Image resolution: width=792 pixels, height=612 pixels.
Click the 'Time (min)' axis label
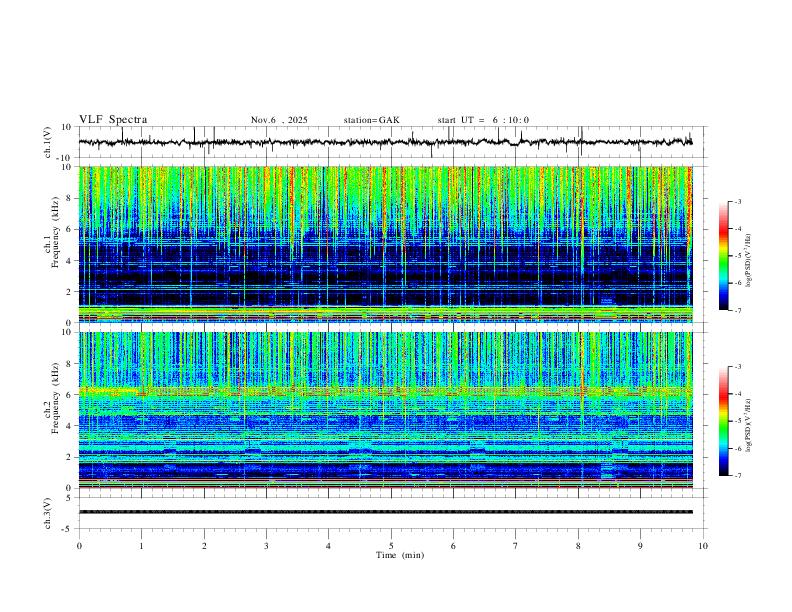point(400,555)
